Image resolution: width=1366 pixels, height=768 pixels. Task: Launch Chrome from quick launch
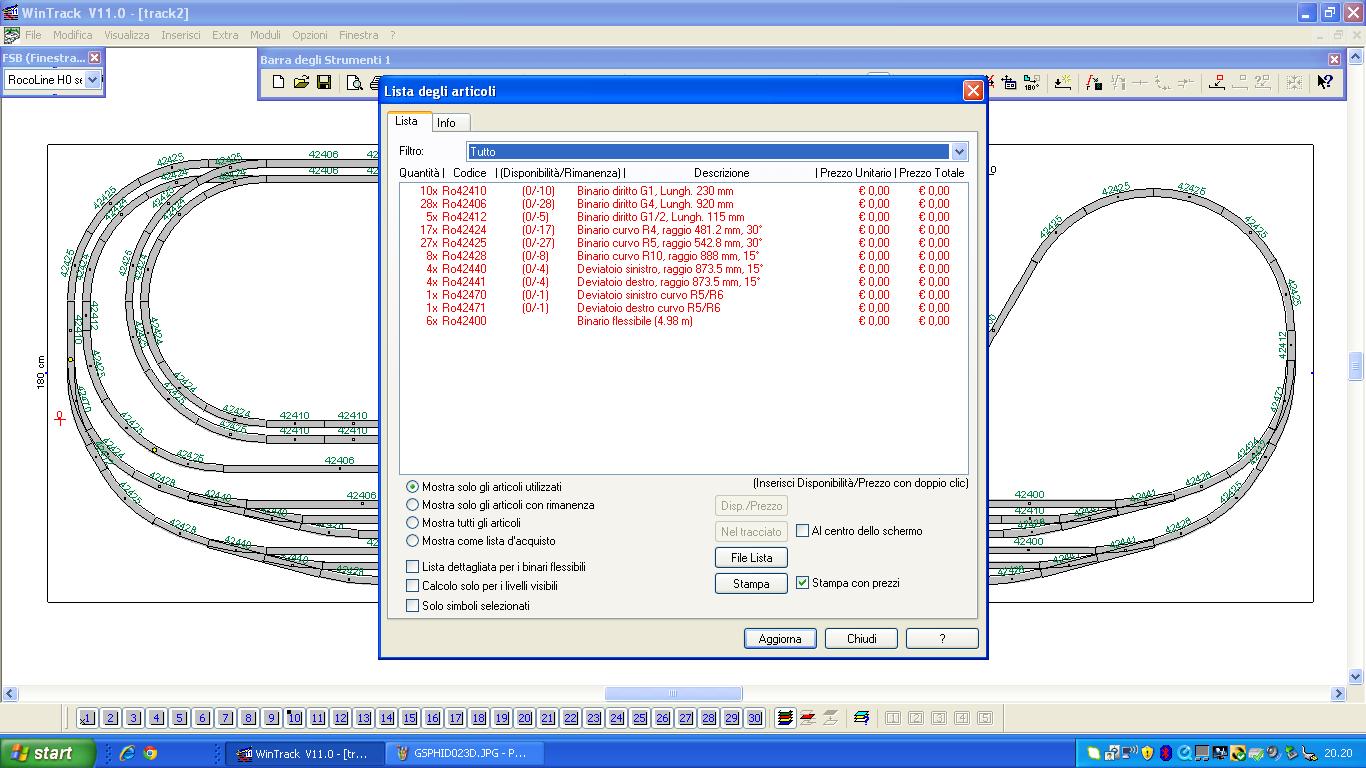[x=150, y=753]
